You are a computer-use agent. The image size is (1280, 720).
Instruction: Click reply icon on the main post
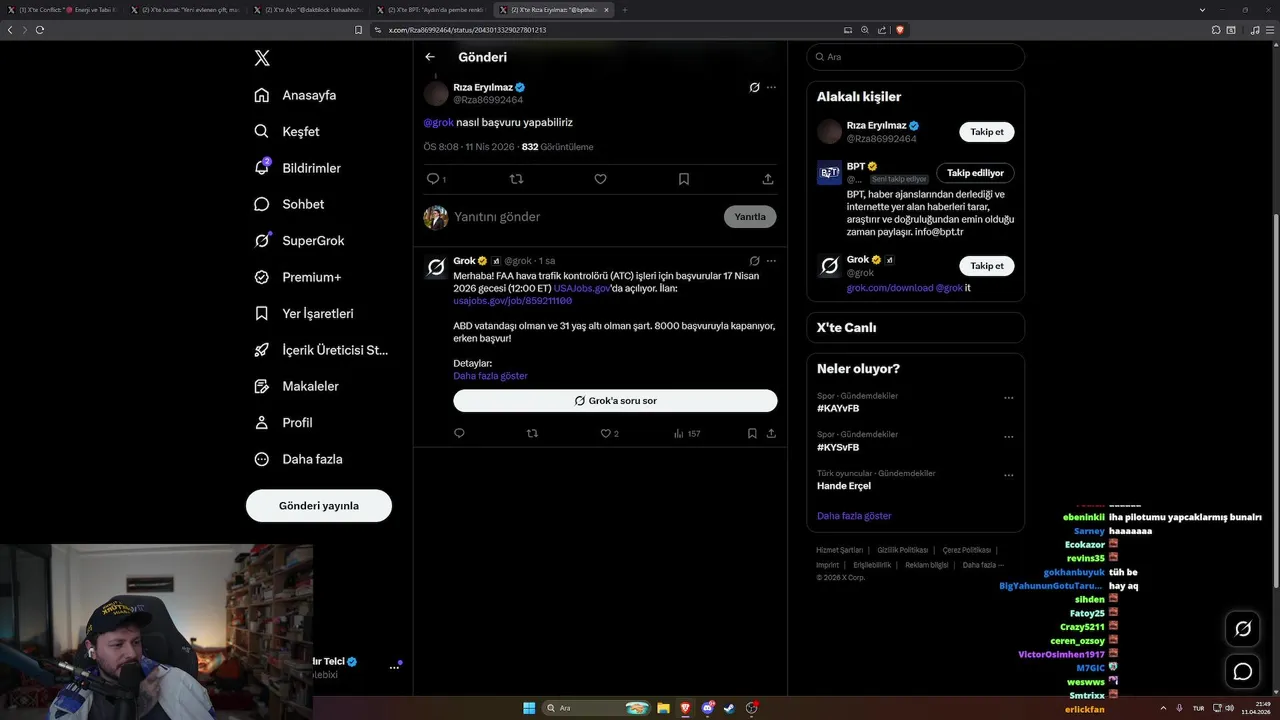tap(434, 179)
